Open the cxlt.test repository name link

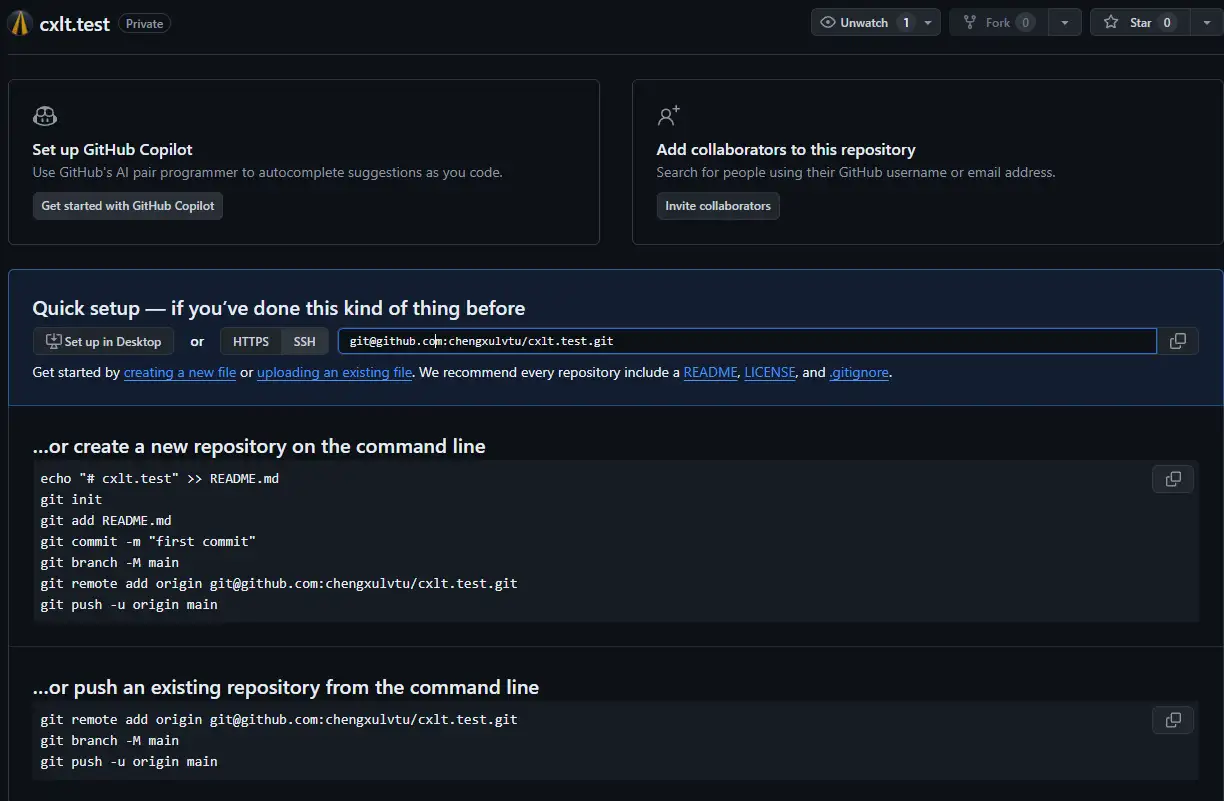(74, 24)
